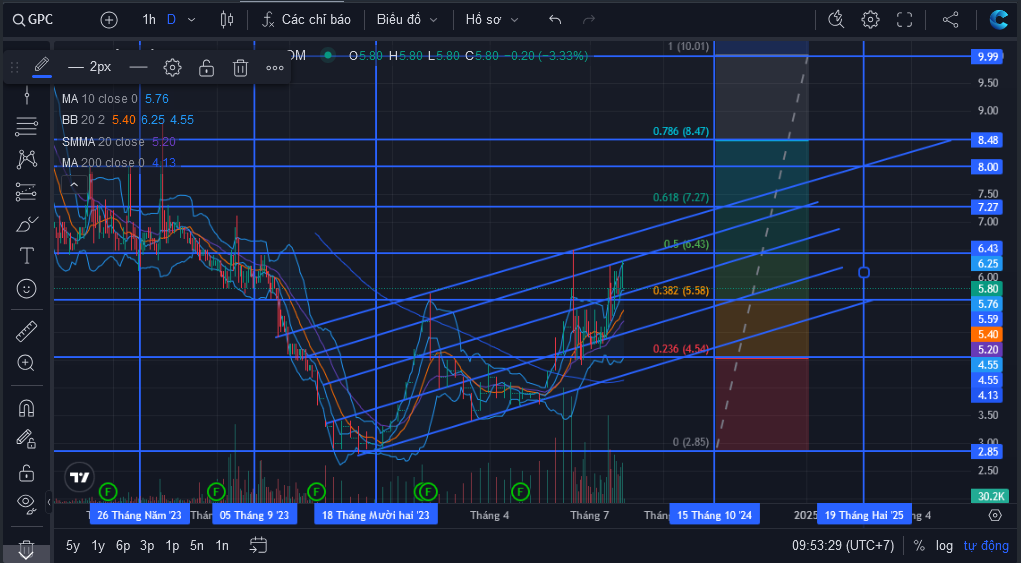This screenshot has height=563, width=1021.
Task: Pick line color with pencil tool
Action: click(42, 66)
